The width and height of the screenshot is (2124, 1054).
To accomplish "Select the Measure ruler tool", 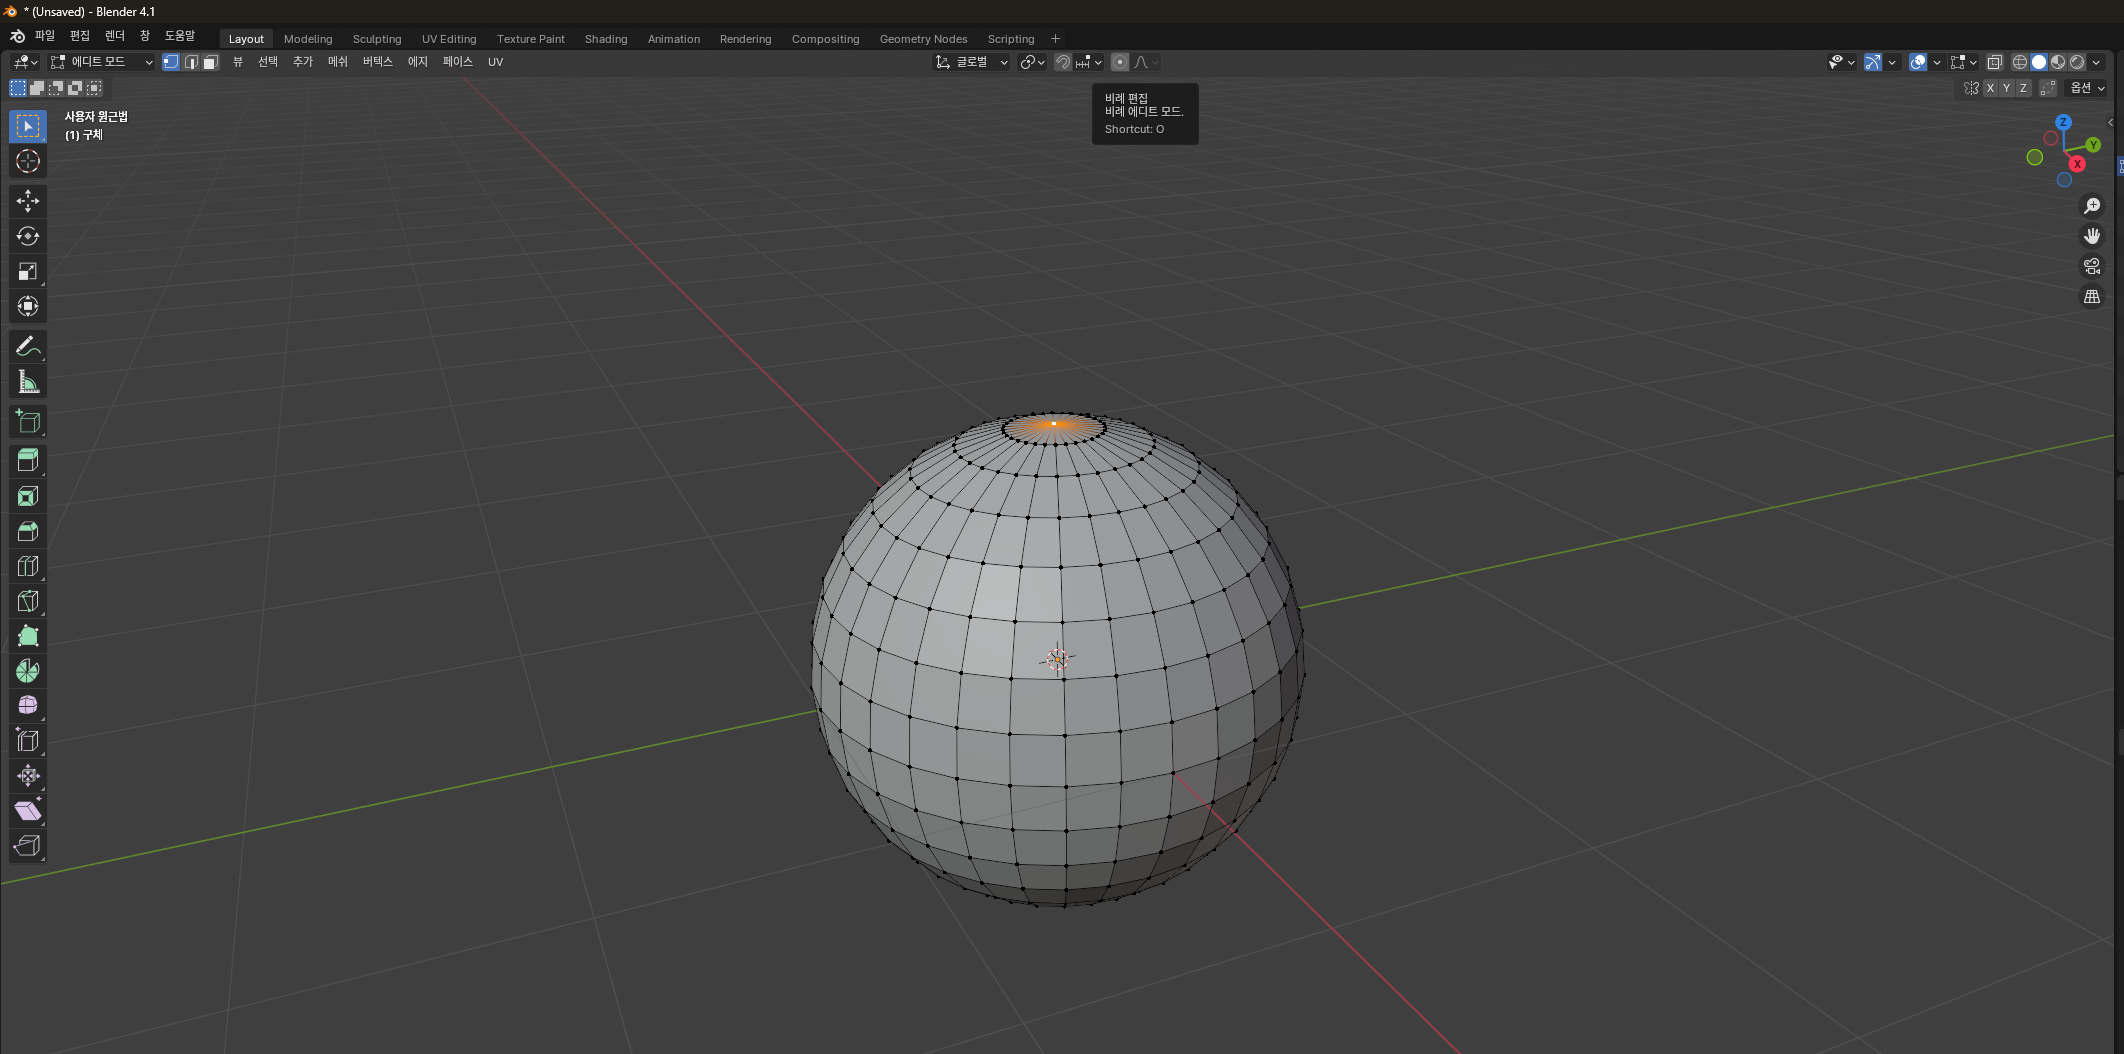I will click(28, 381).
